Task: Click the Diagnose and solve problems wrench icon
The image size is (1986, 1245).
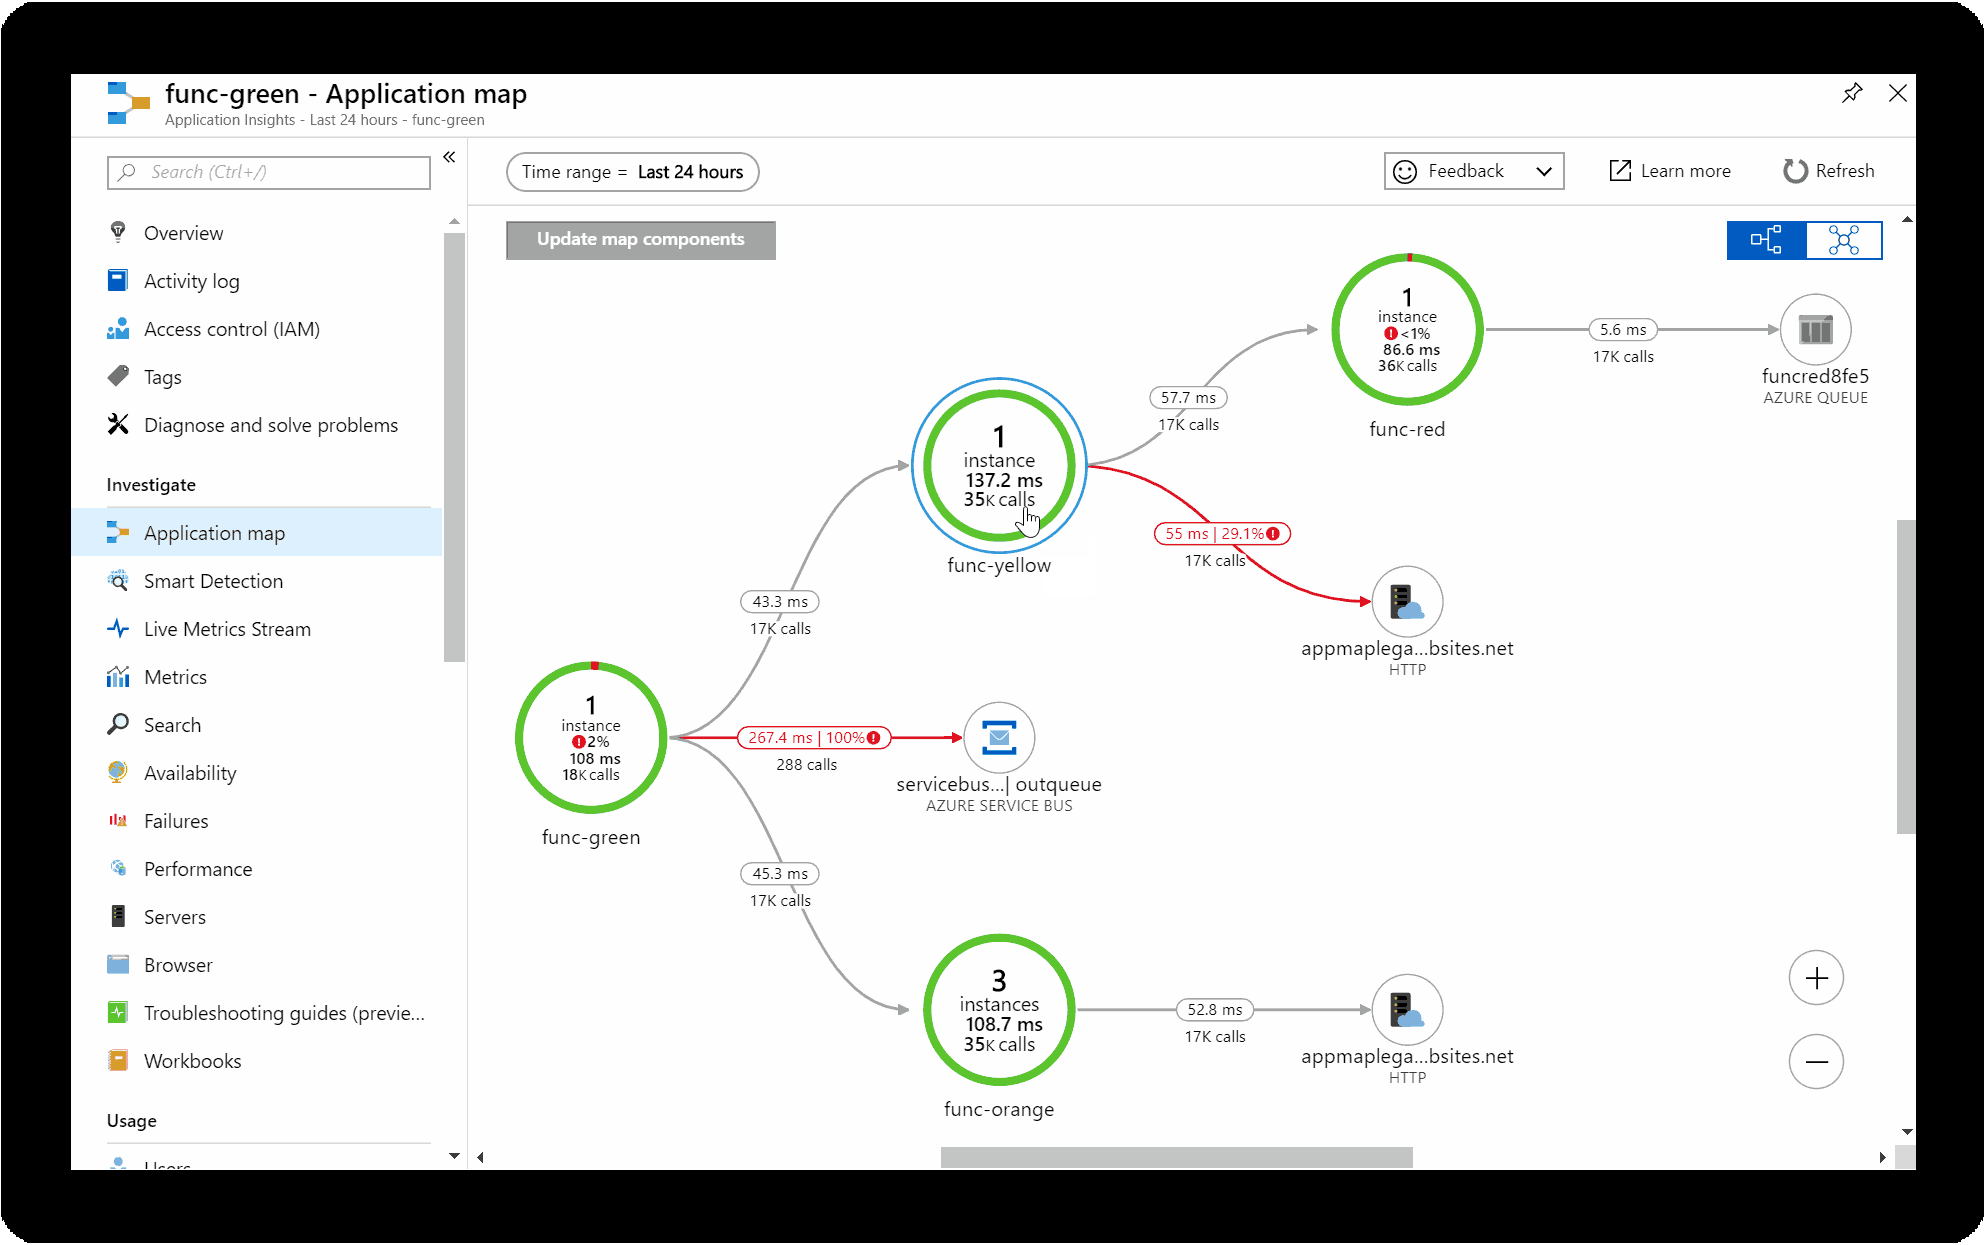Action: click(118, 425)
